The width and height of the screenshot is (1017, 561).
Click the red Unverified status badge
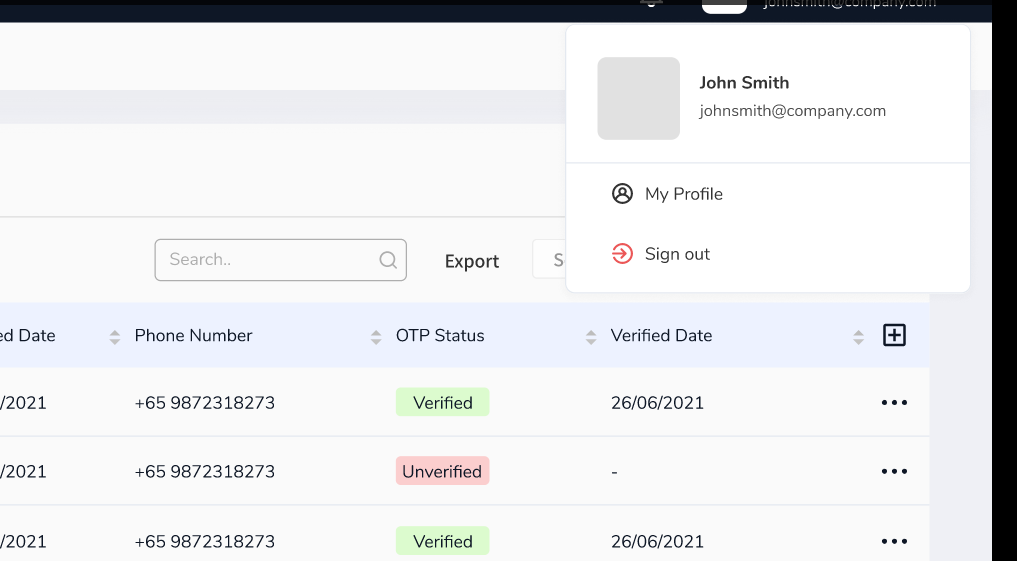click(x=442, y=472)
